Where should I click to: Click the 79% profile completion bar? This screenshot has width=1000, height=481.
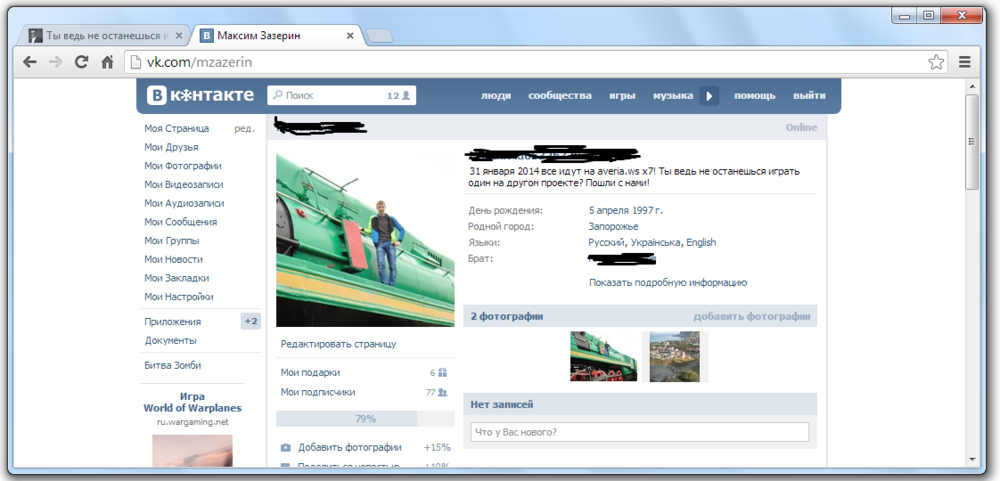pos(364,419)
